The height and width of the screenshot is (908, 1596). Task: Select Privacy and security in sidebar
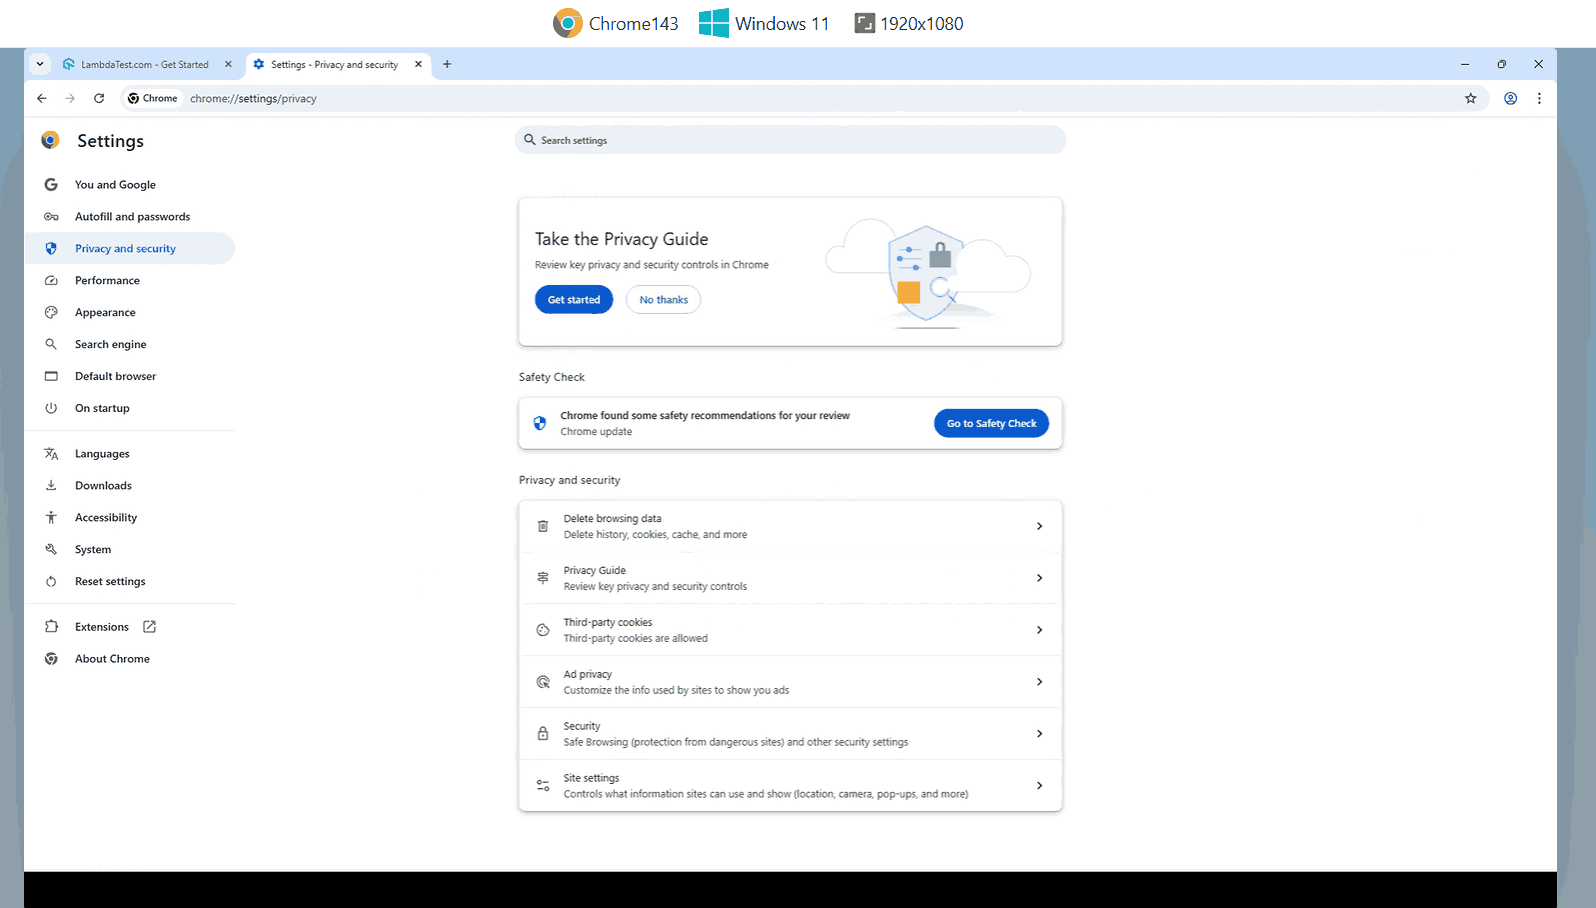(129, 249)
